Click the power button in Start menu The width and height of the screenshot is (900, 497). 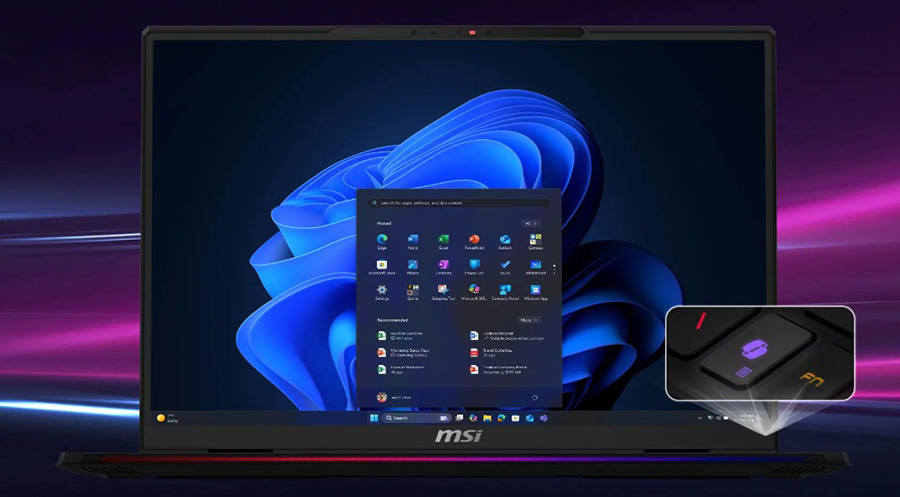(534, 397)
